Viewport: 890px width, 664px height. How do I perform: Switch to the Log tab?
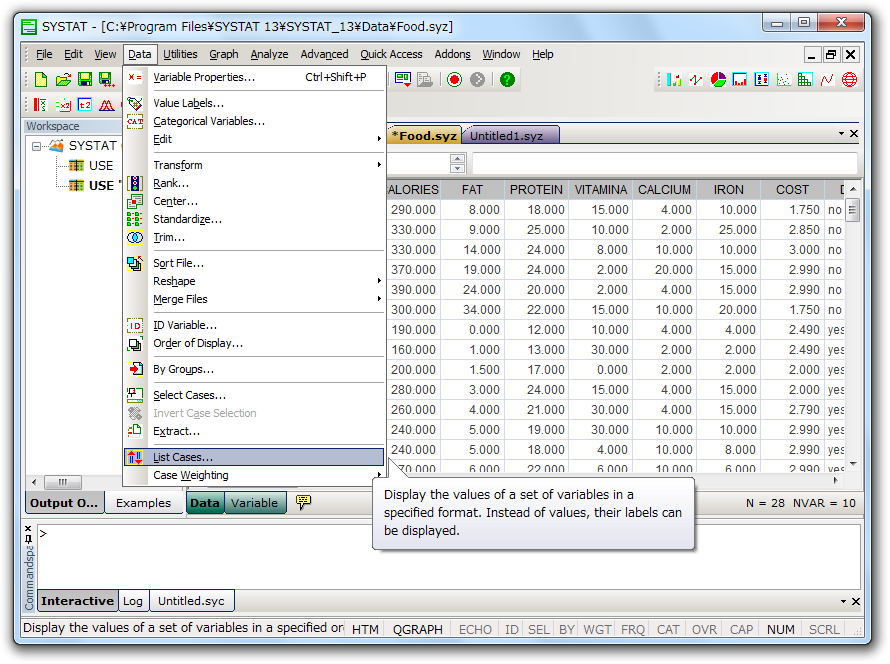(133, 601)
